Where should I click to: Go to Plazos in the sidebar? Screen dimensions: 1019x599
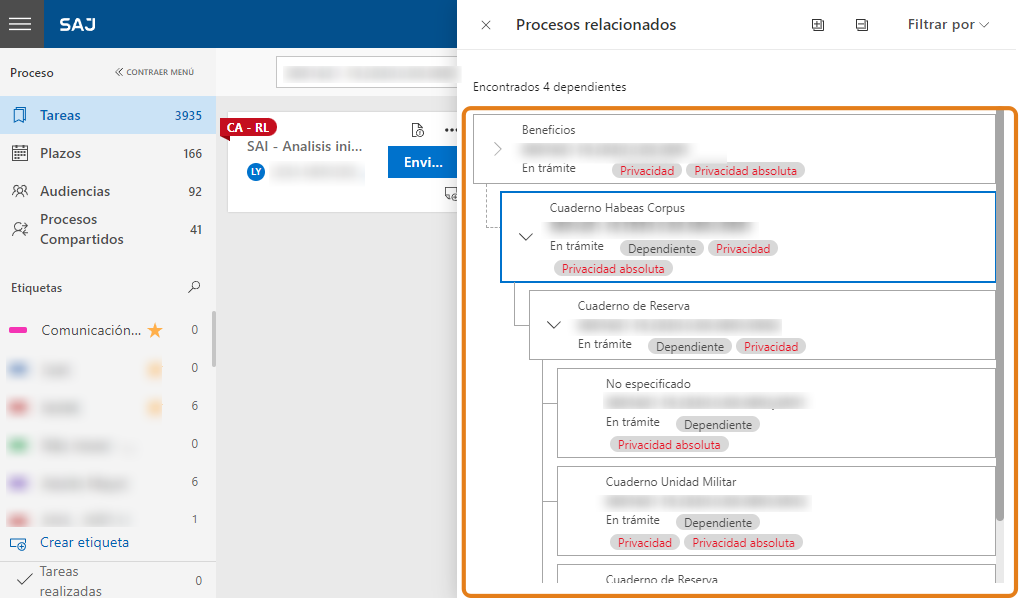coord(60,153)
